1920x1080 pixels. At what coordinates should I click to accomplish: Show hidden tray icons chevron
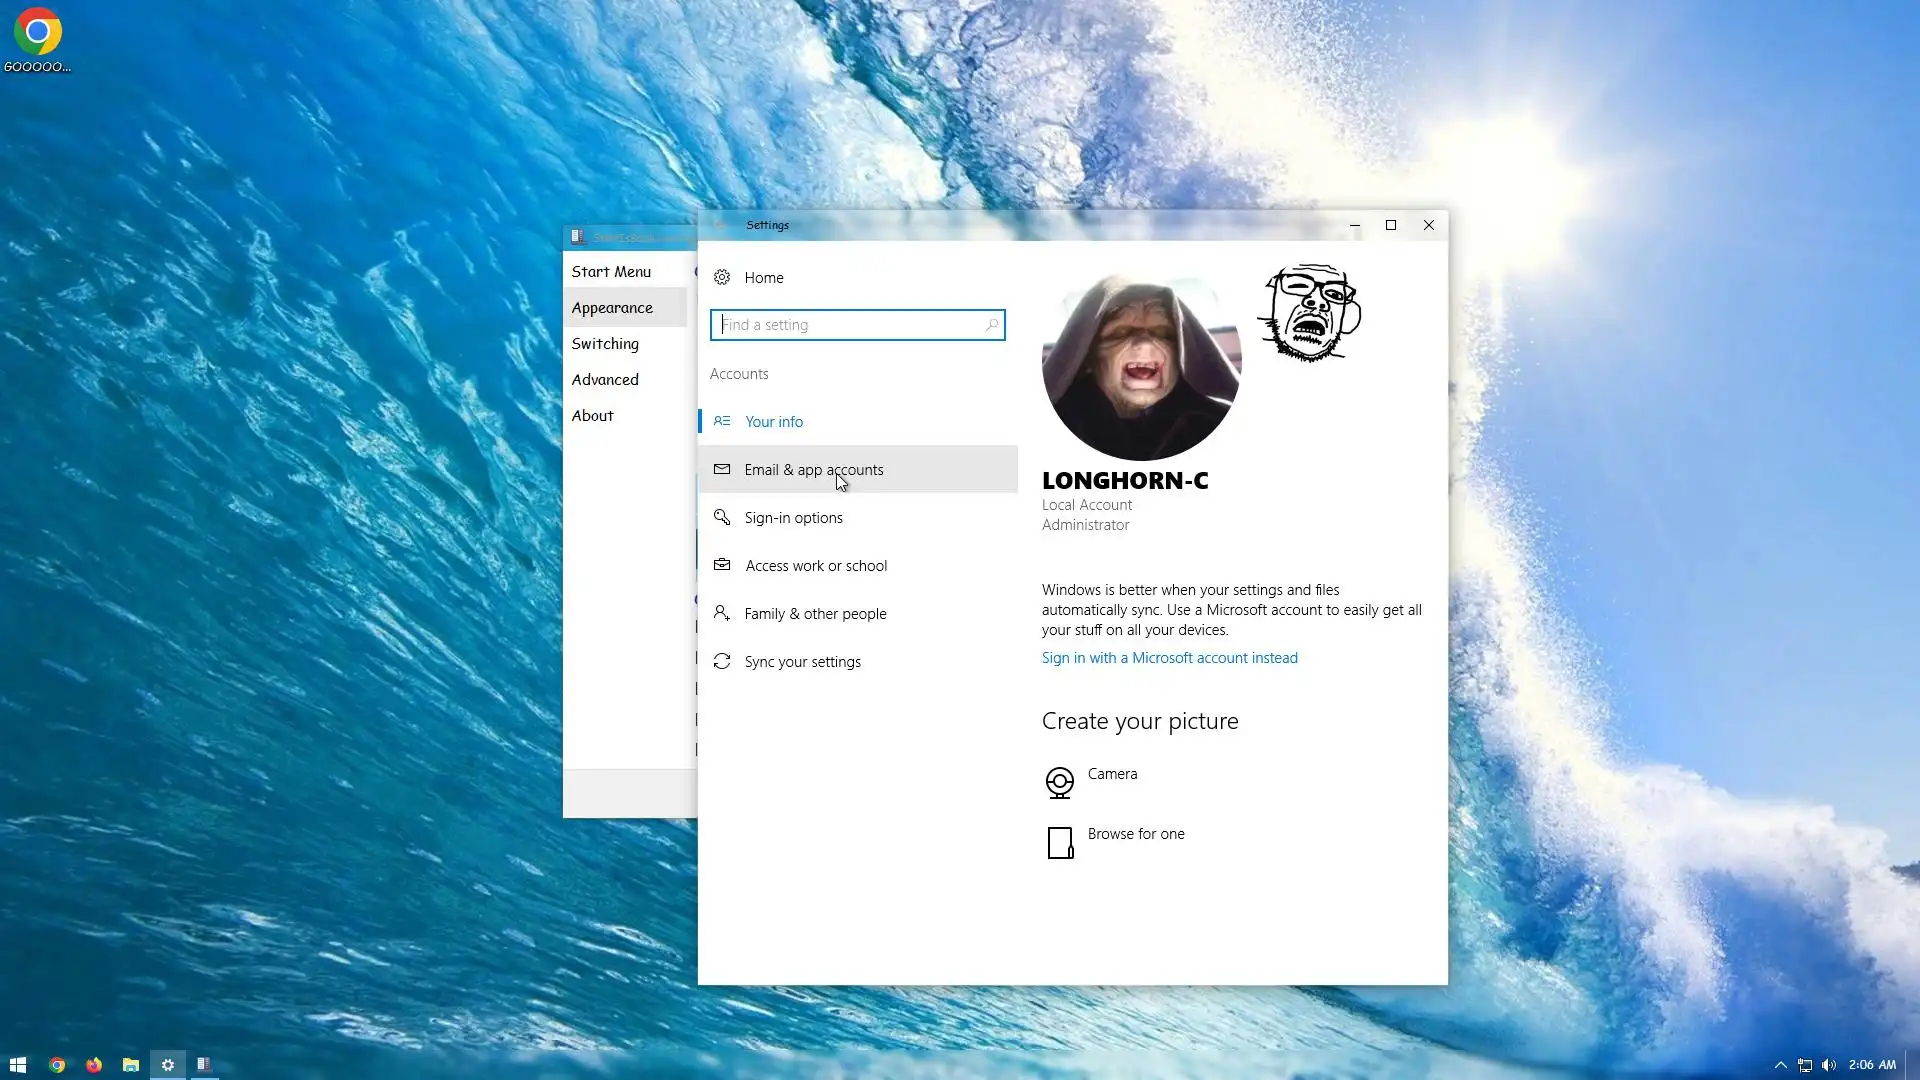tap(1780, 1065)
